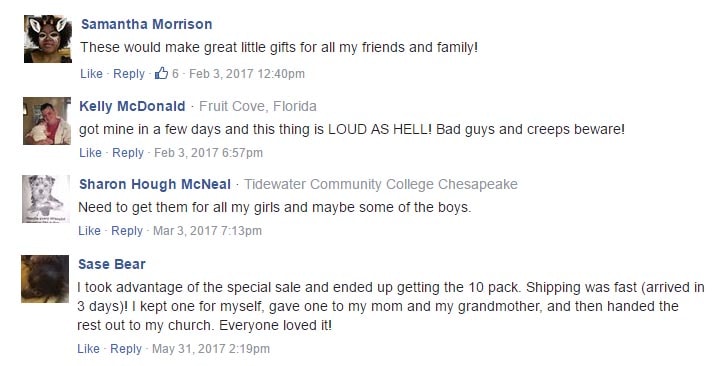The height and width of the screenshot is (366, 717).
Task: Open Kelly McDonald's profile picture
Action: click(47, 121)
